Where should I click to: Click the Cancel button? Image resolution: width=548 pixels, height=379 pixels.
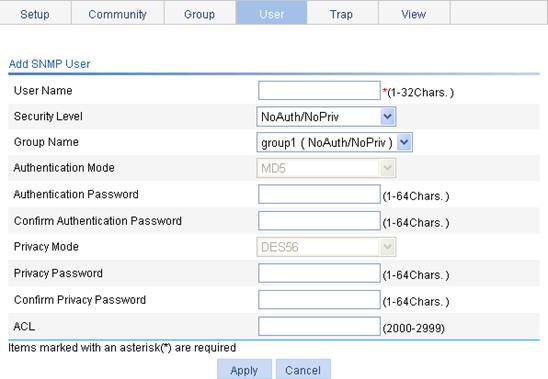point(303,370)
